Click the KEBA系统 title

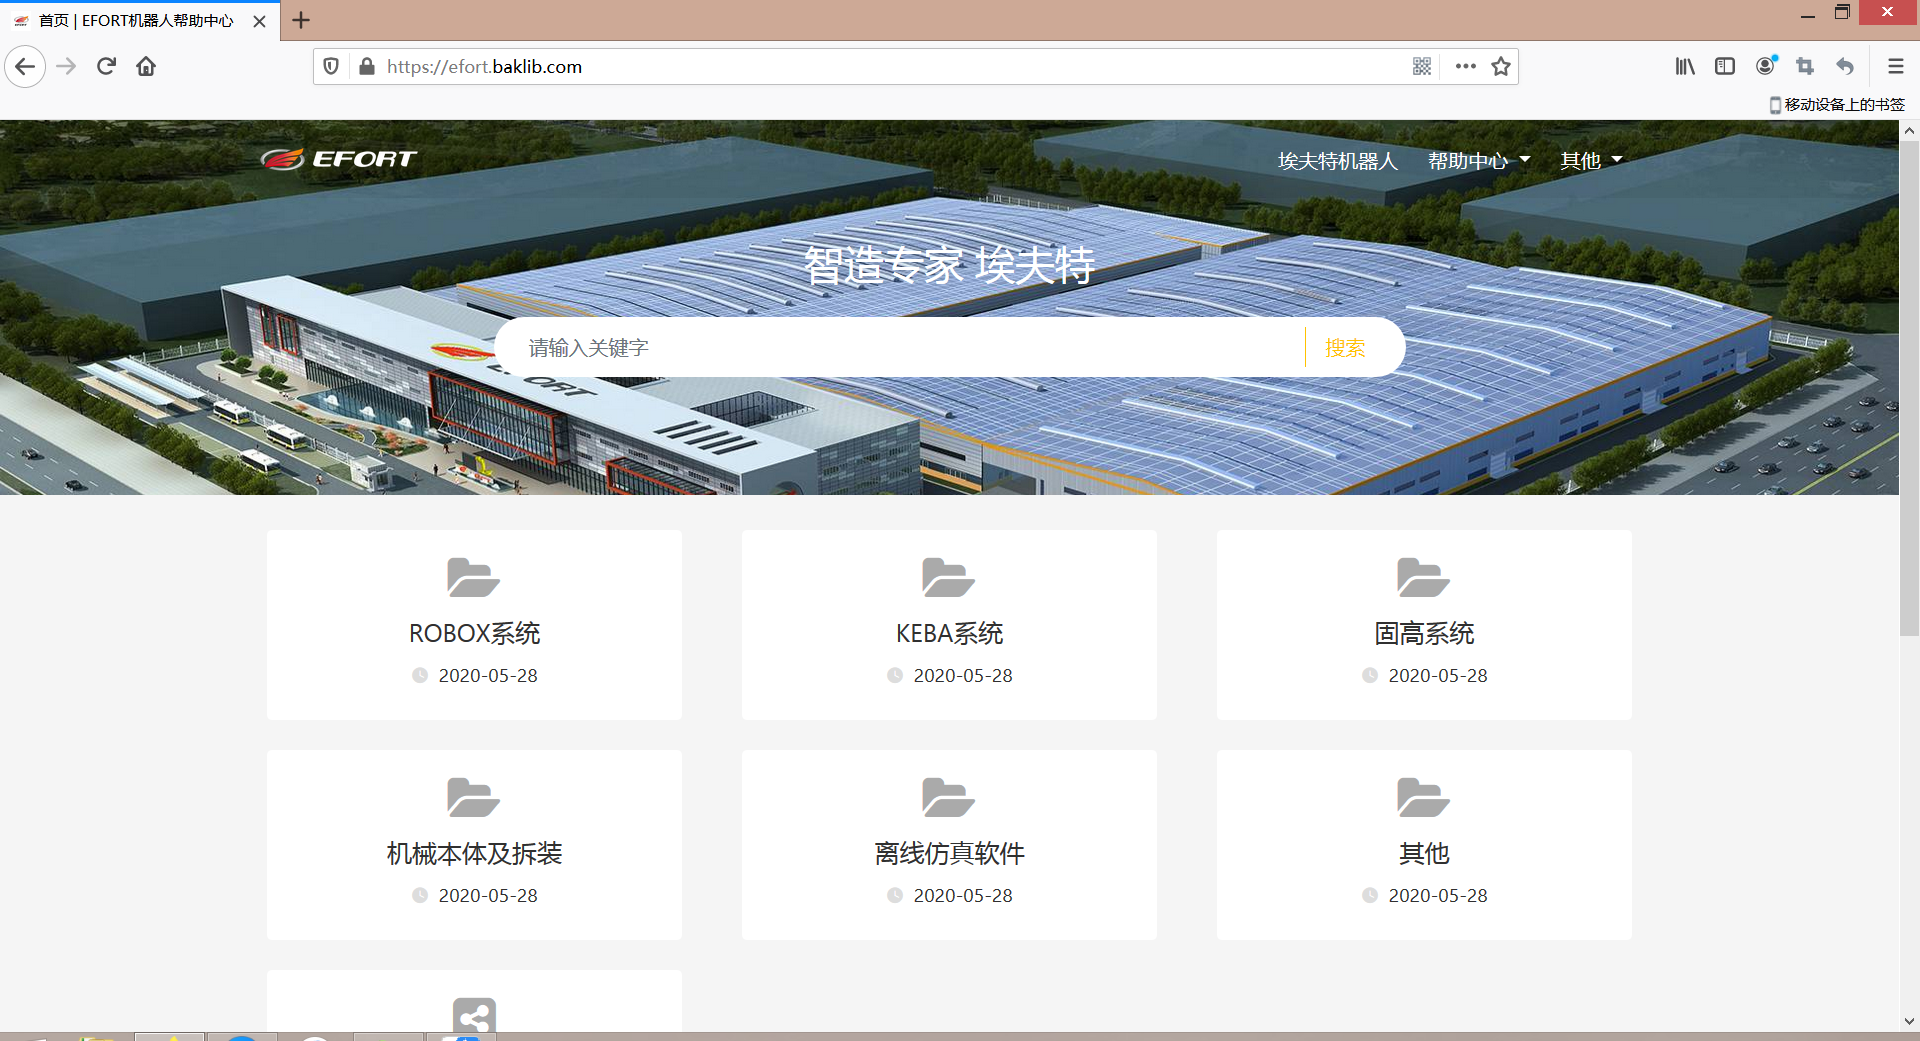tap(949, 634)
